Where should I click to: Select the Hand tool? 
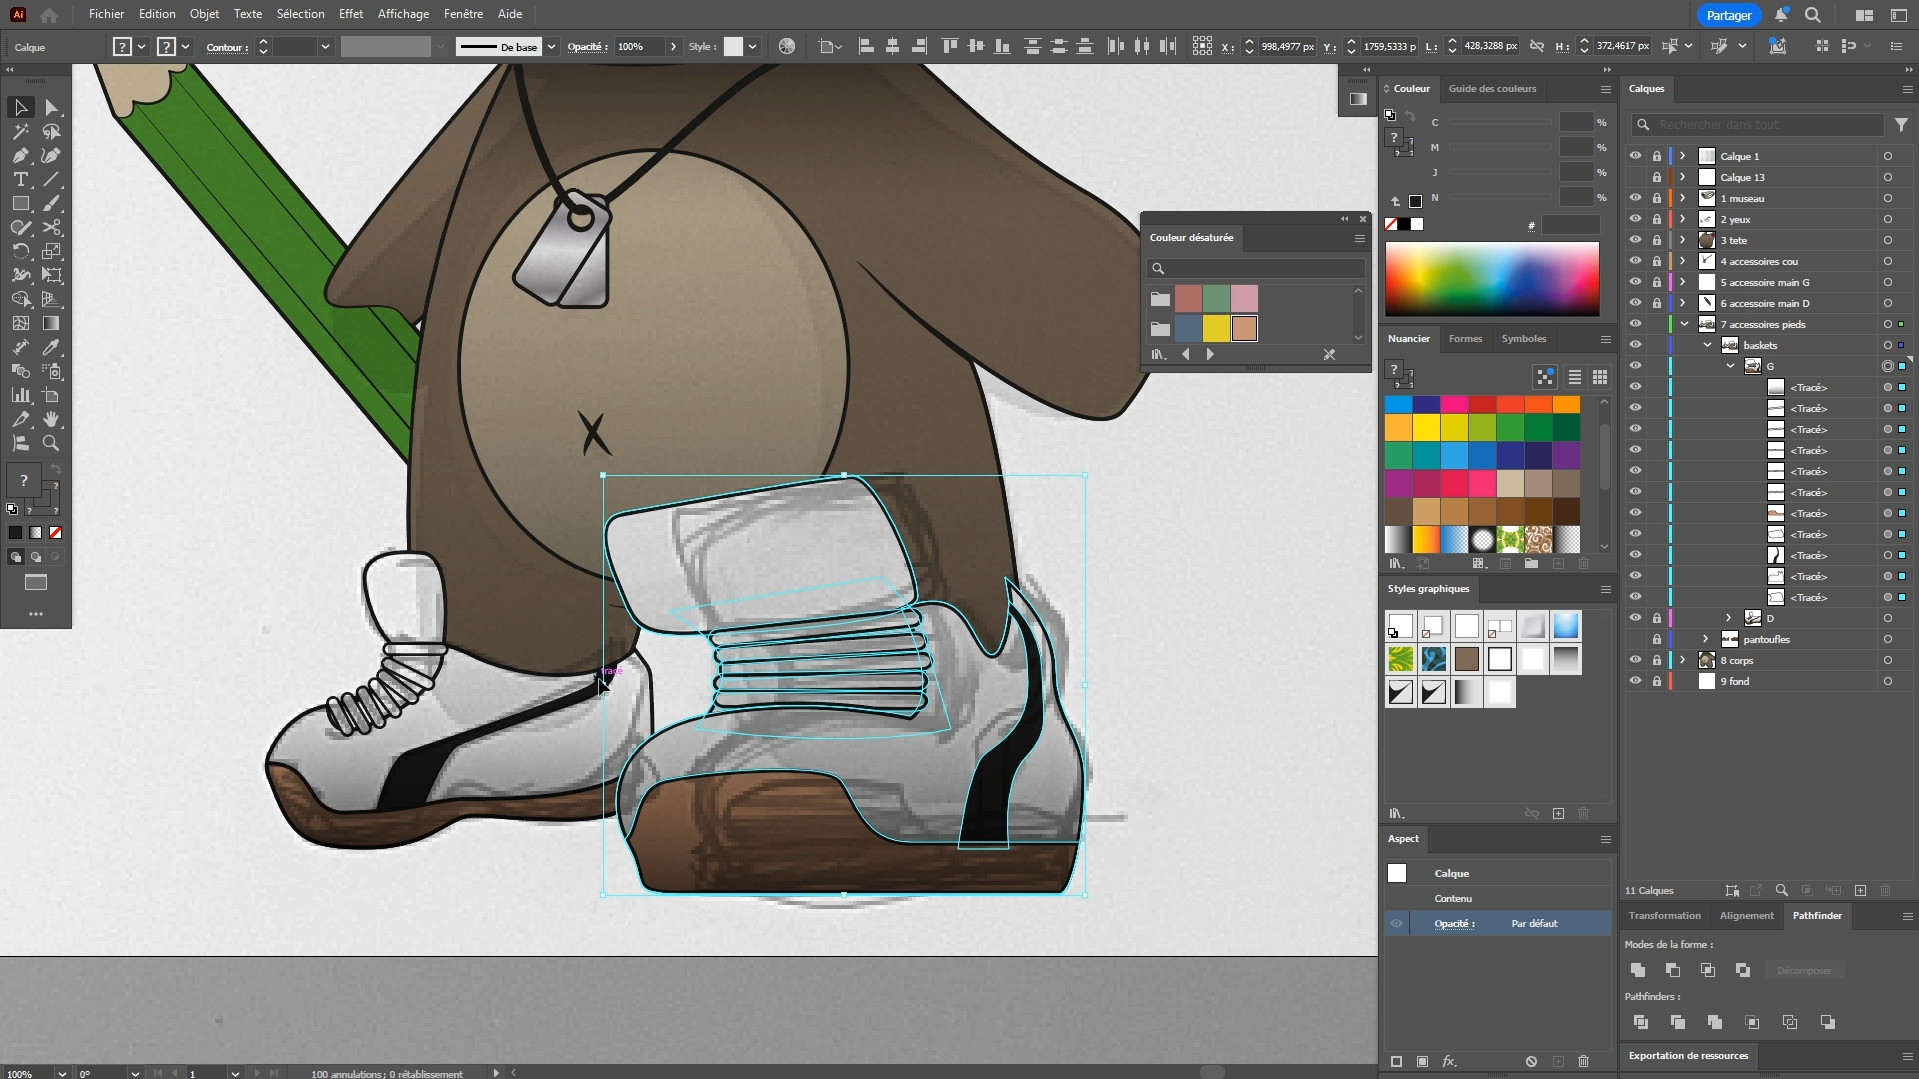[x=51, y=420]
